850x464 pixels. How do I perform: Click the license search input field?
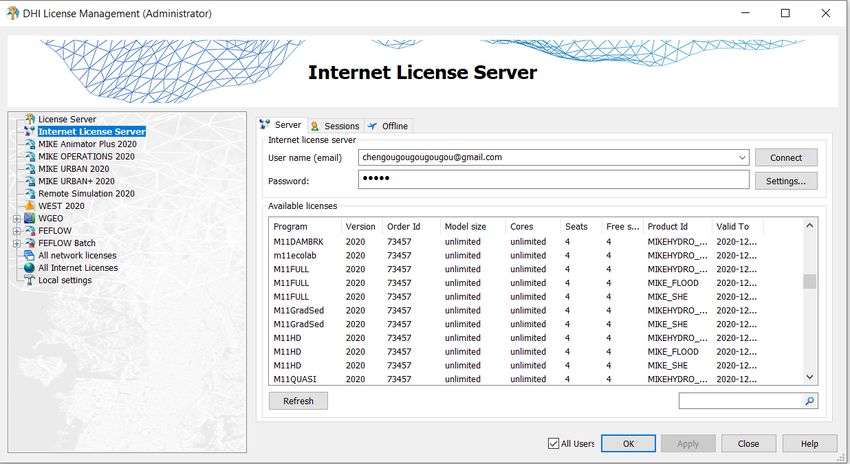click(741, 401)
